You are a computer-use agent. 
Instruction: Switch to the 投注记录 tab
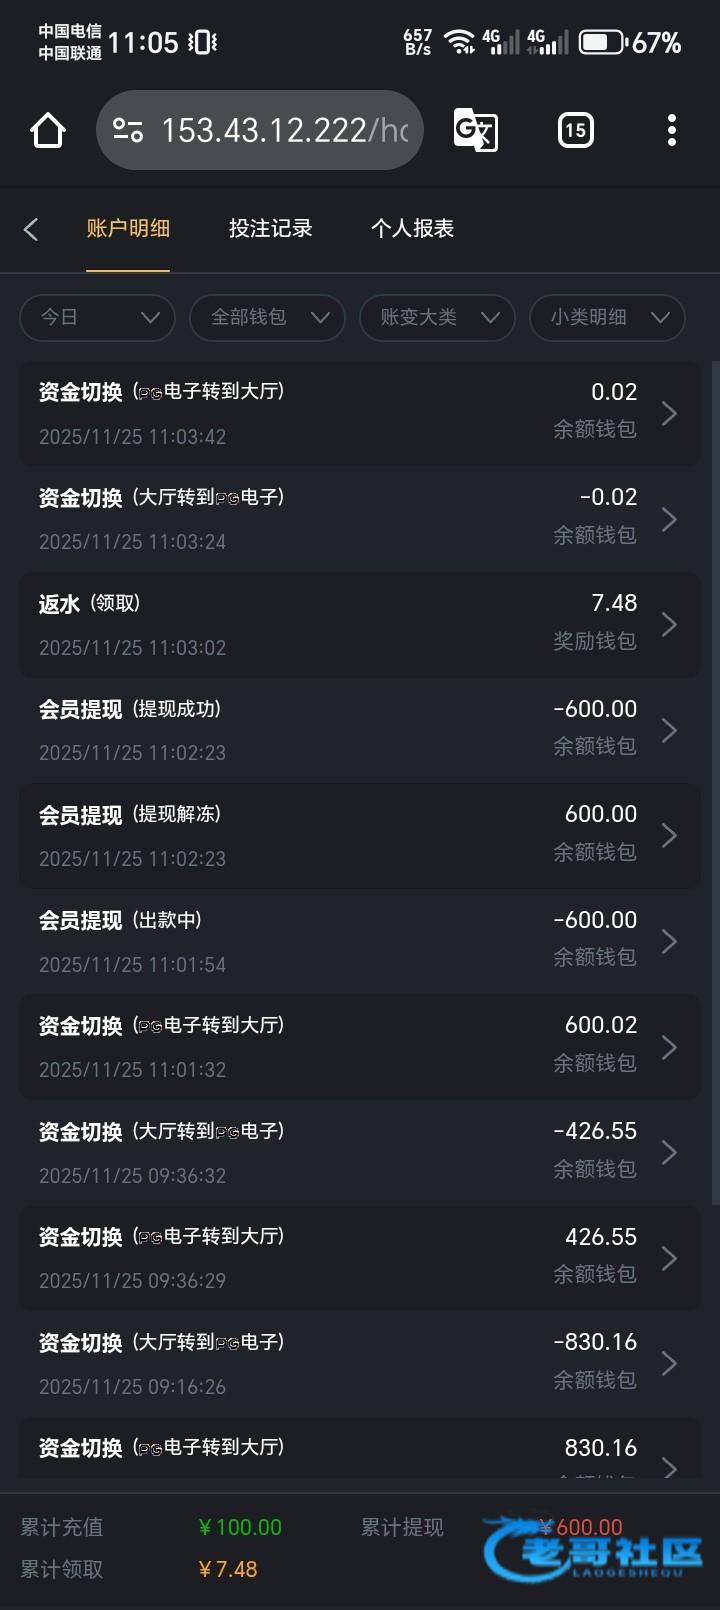270,229
